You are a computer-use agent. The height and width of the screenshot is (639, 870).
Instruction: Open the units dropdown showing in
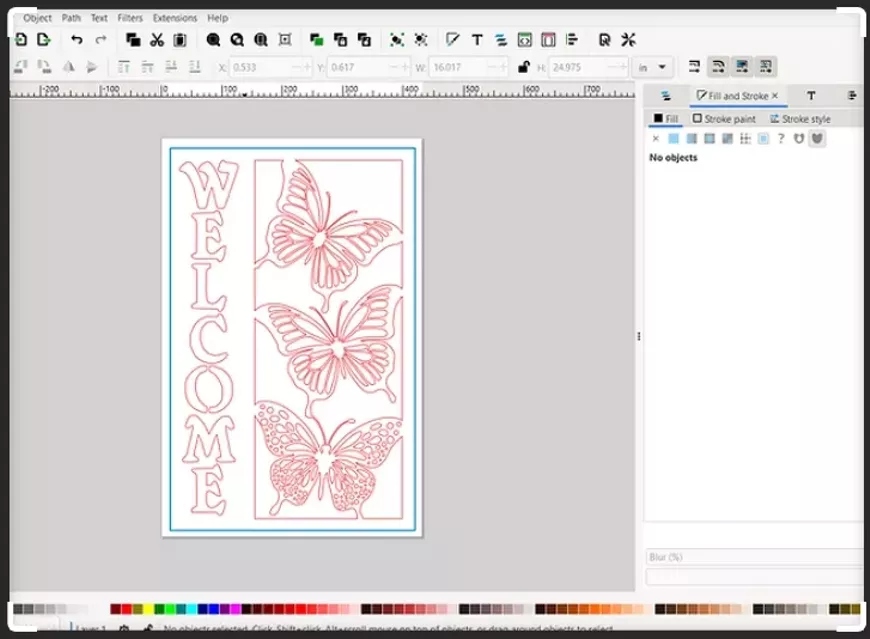[652, 67]
